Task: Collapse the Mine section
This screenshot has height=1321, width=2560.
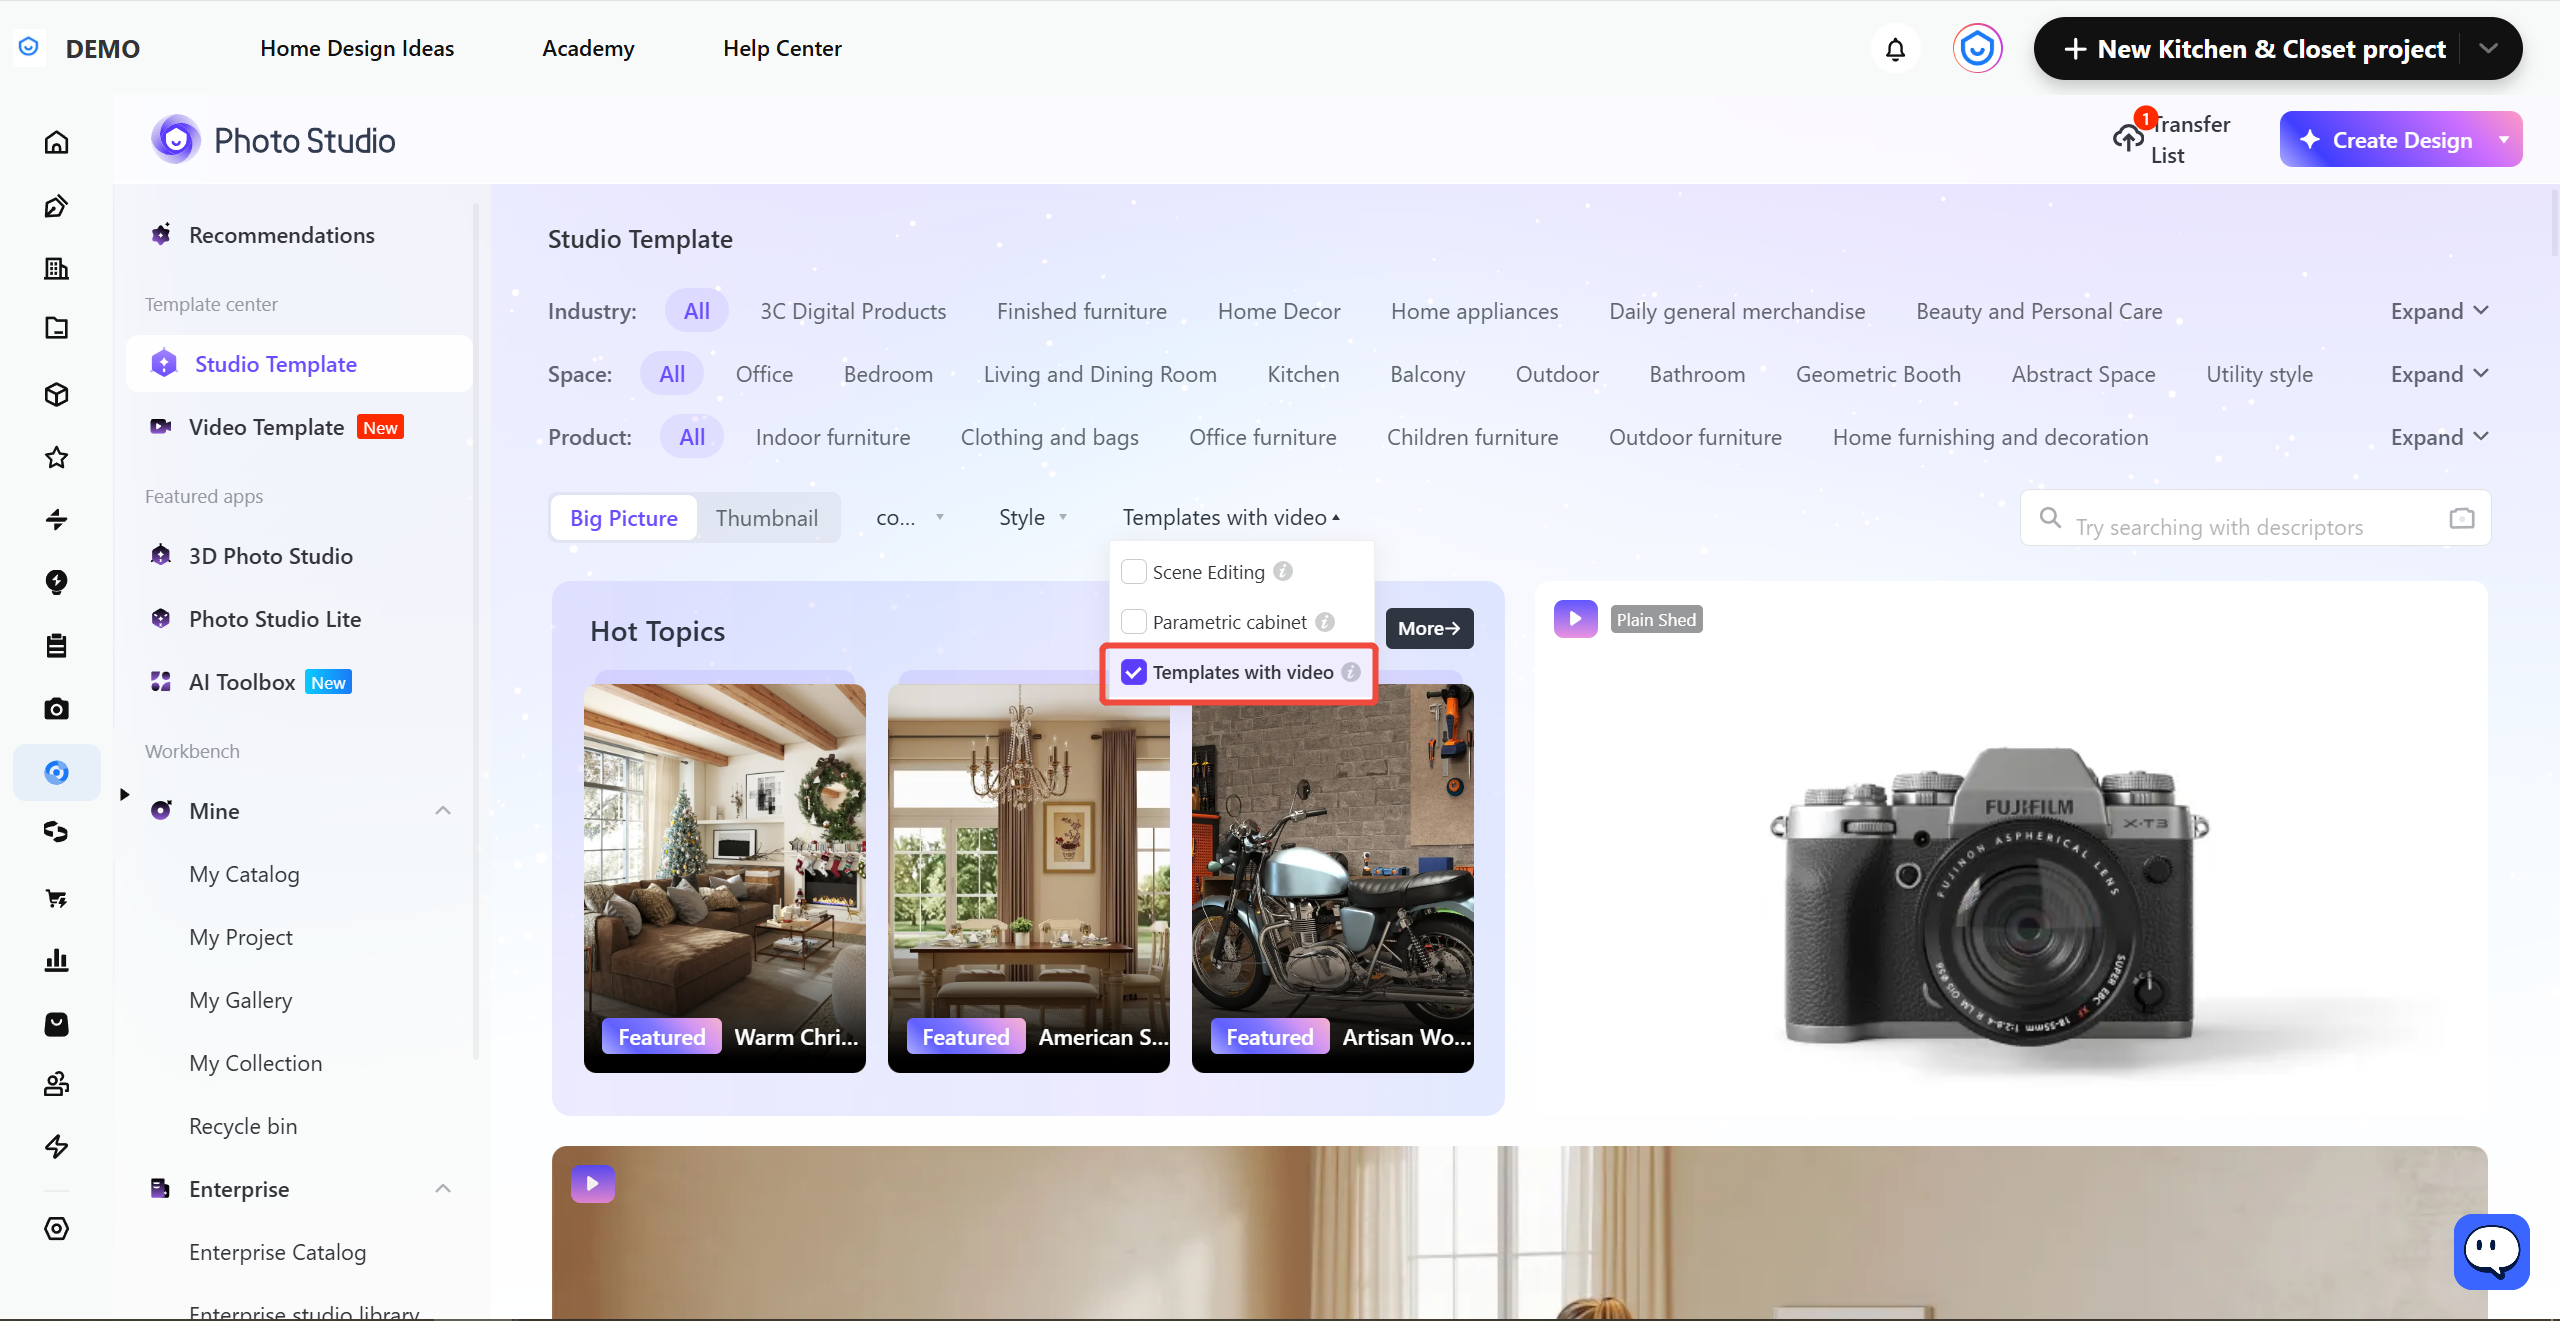Action: point(443,811)
